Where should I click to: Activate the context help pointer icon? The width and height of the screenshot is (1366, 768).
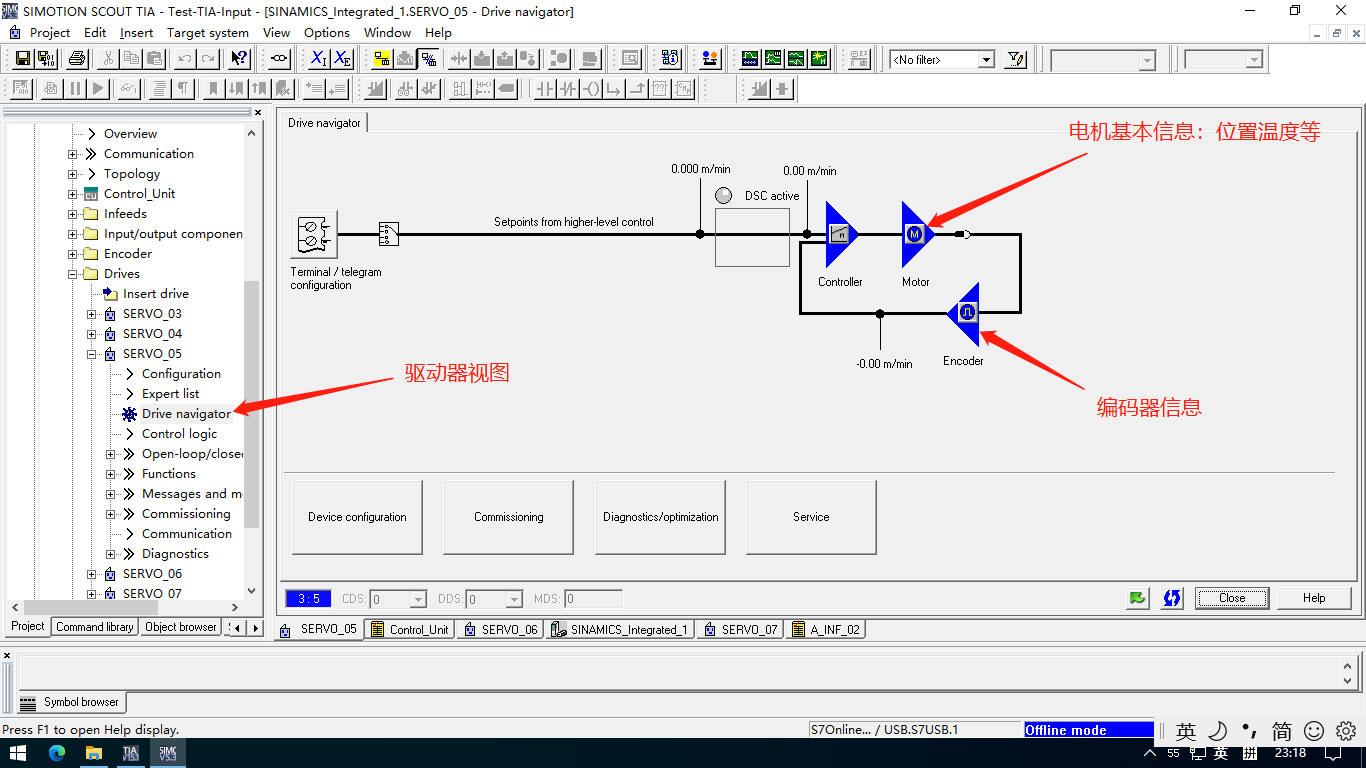point(239,59)
